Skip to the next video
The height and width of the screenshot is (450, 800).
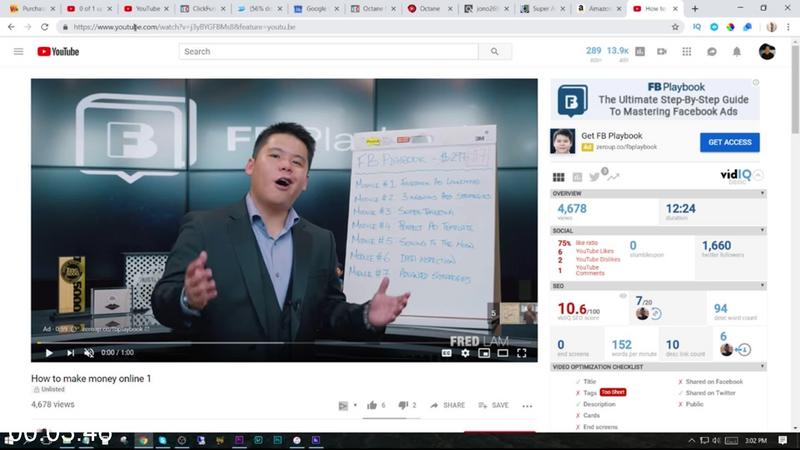click(70, 353)
